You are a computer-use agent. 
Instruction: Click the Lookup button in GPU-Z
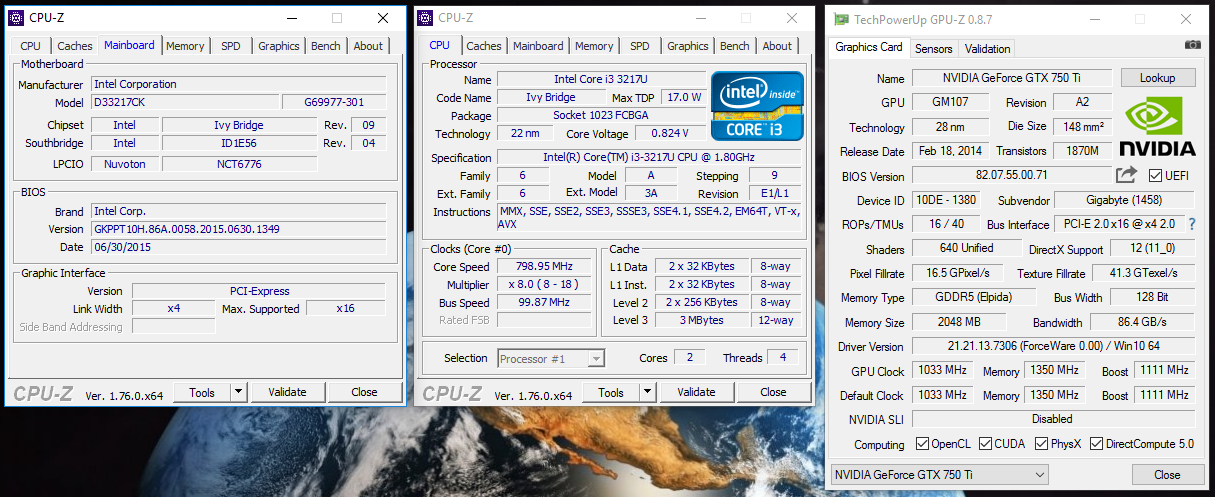[1157, 78]
